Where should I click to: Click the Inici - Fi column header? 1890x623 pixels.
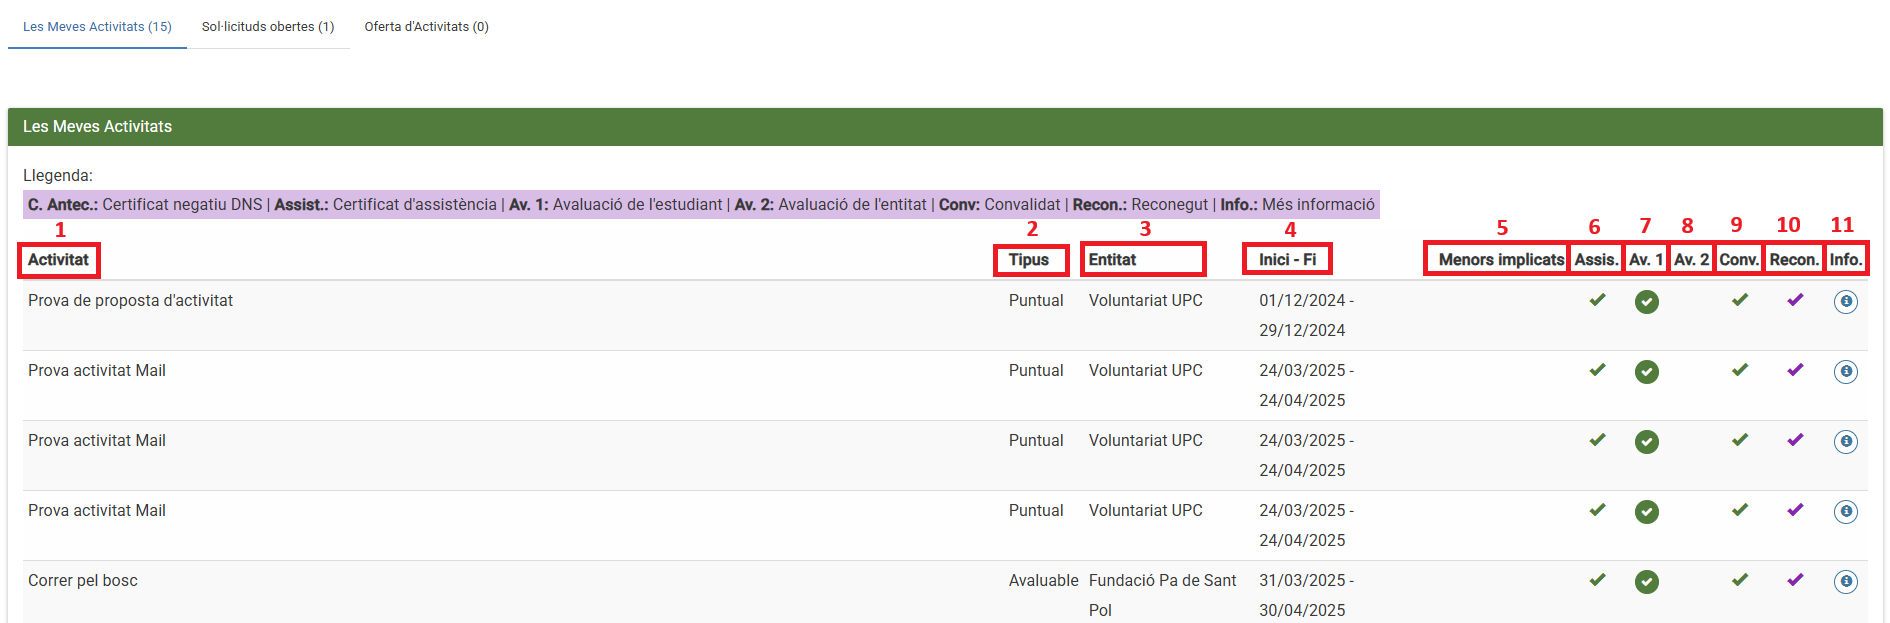(1287, 260)
